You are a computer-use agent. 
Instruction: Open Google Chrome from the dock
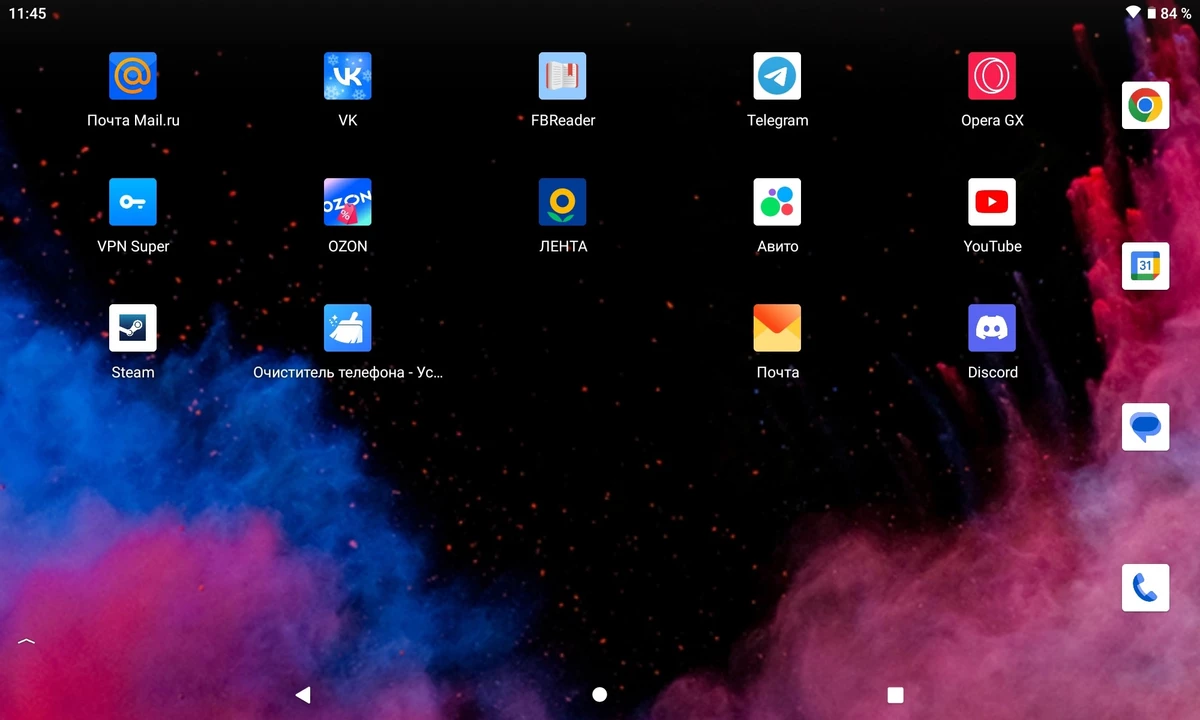(x=1146, y=106)
